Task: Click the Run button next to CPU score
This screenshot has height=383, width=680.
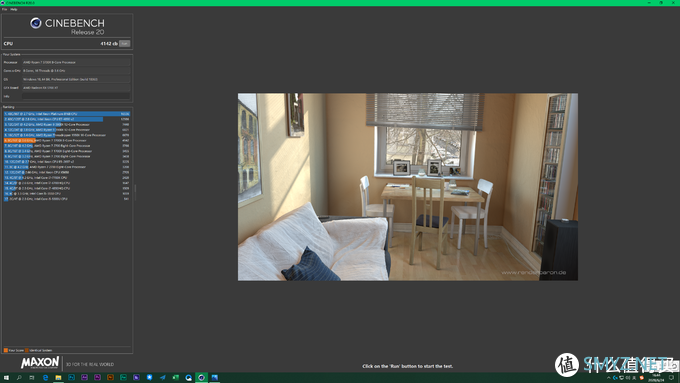Action: tap(124, 43)
